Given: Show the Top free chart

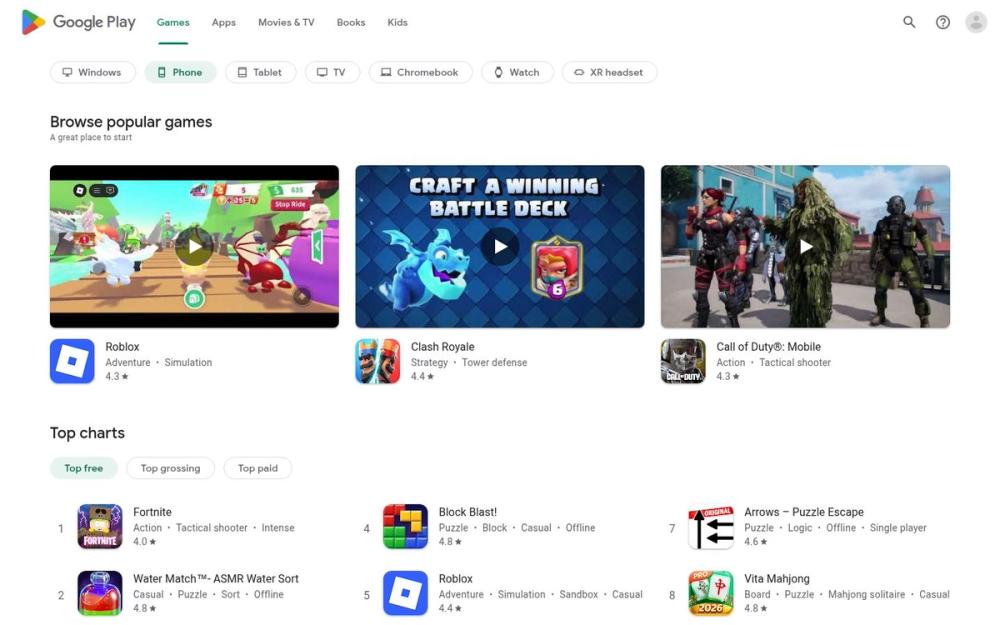Looking at the screenshot, I should pyautogui.click(x=84, y=468).
